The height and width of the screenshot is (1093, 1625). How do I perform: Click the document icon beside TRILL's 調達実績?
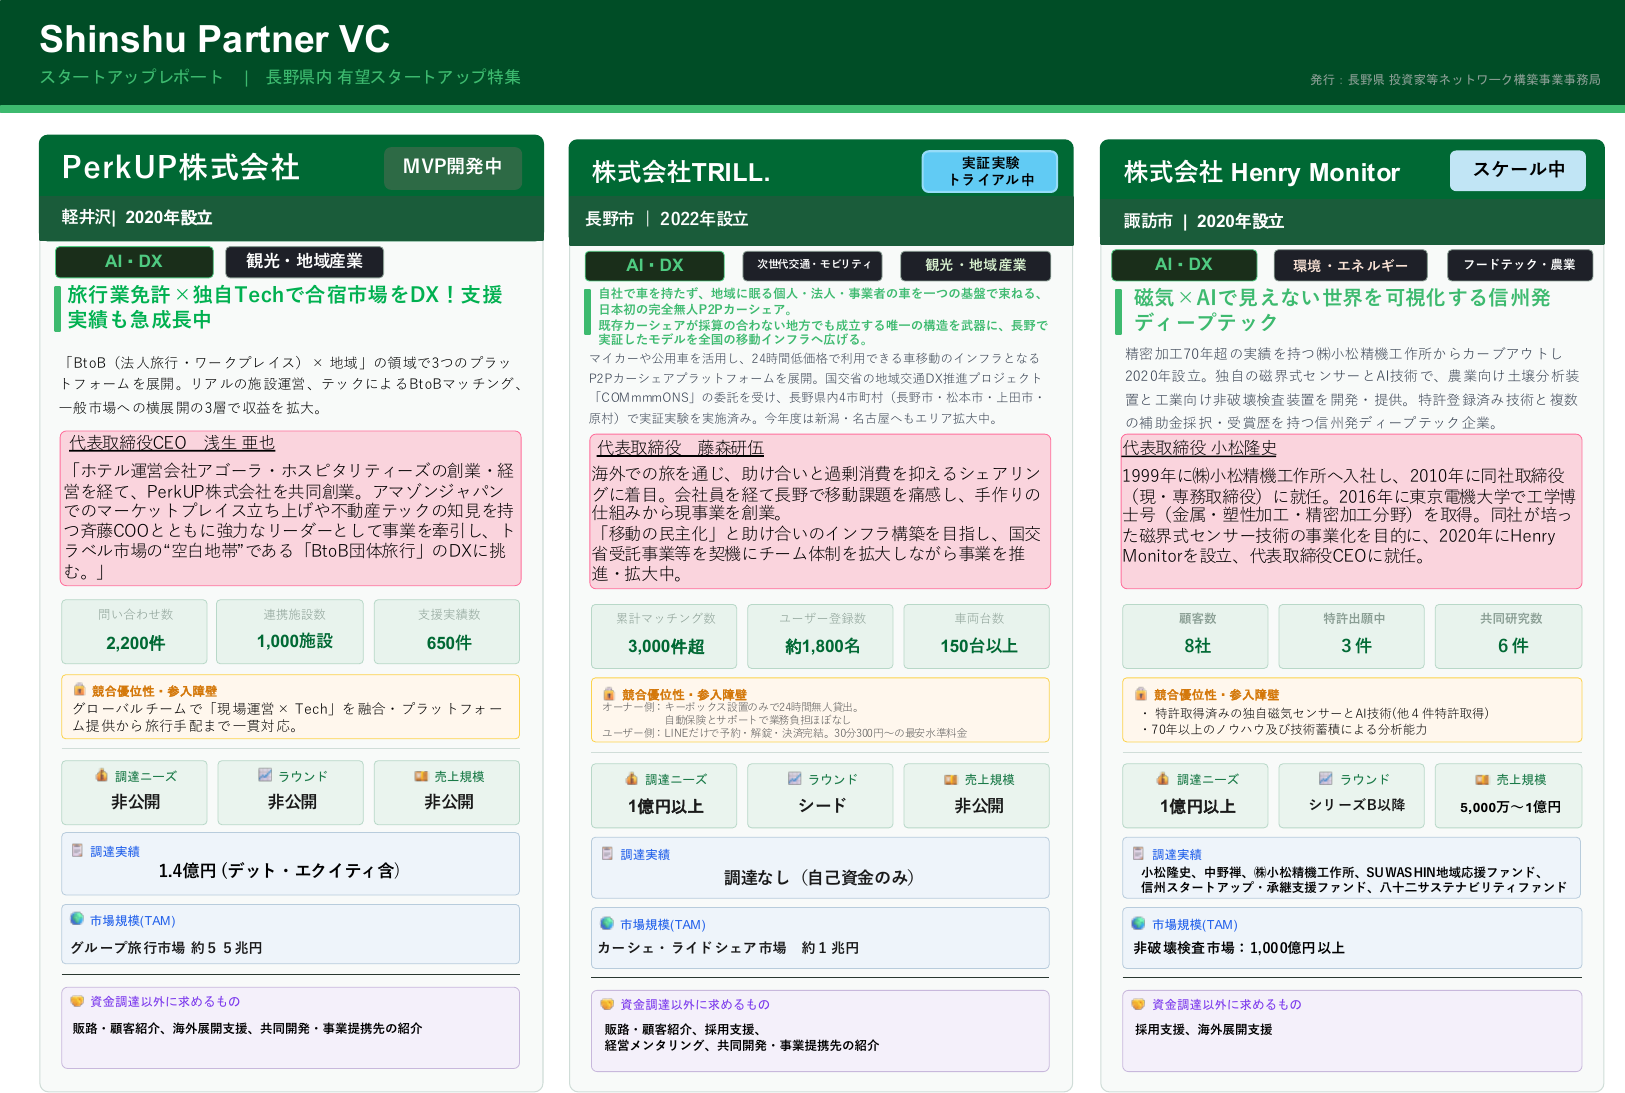click(607, 853)
